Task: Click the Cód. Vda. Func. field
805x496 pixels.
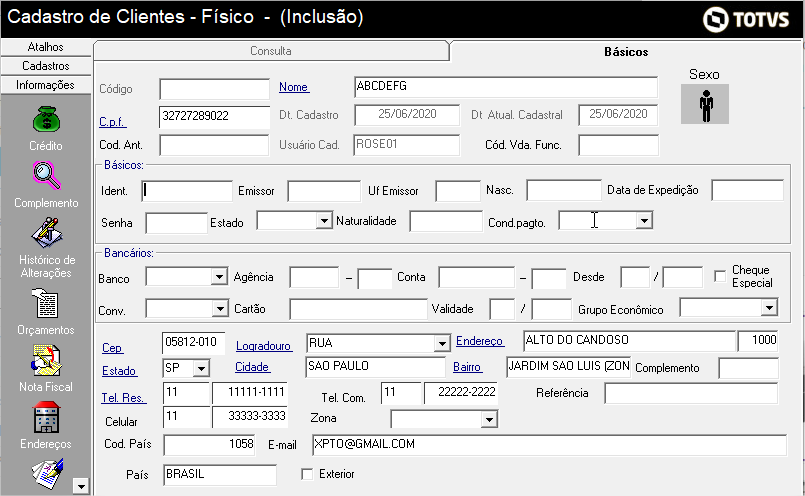Action: pyautogui.click(x=618, y=145)
